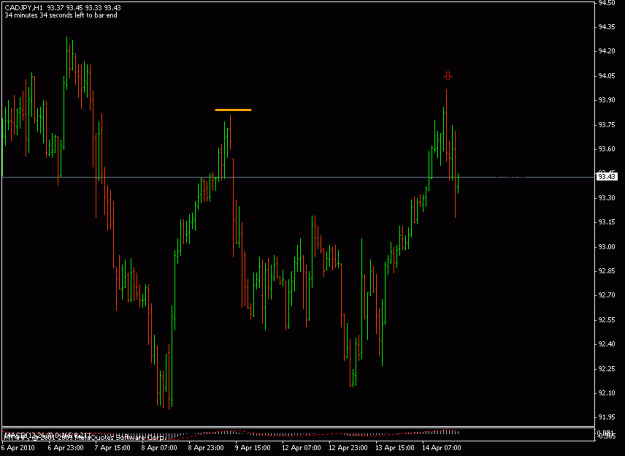Click the 93.60 price scale label
Viewport: 625px width, 456px height.
pyautogui.click(x=605, y=149)
